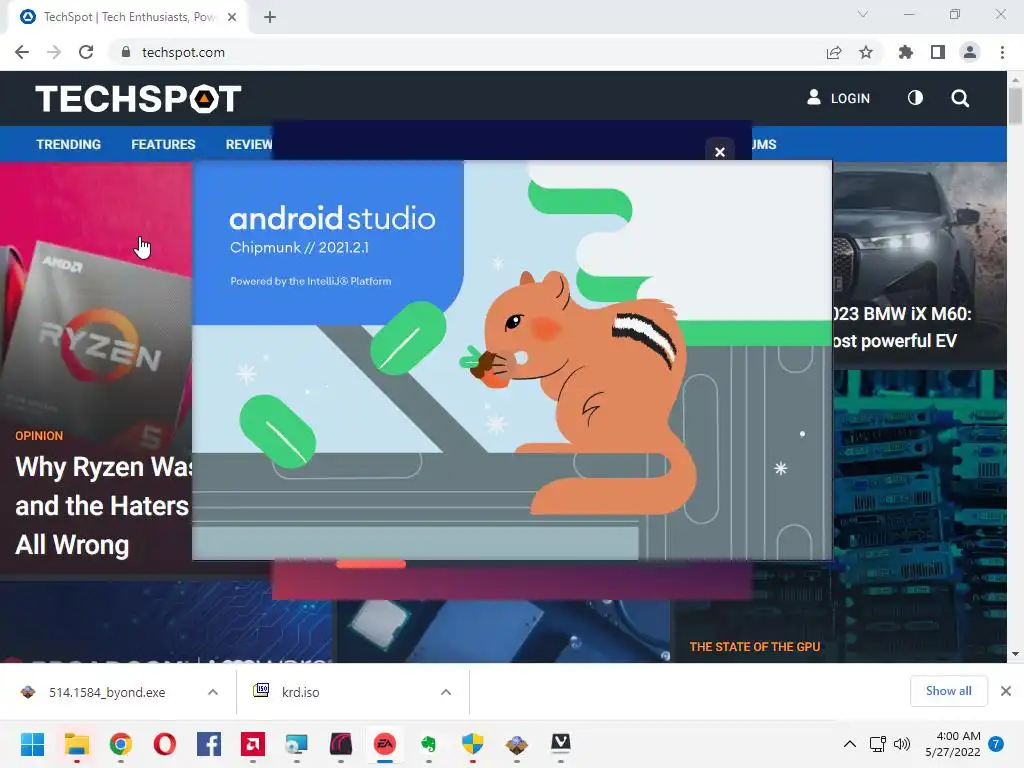
Task: Open a new browser tab
Action: point(270,17)
